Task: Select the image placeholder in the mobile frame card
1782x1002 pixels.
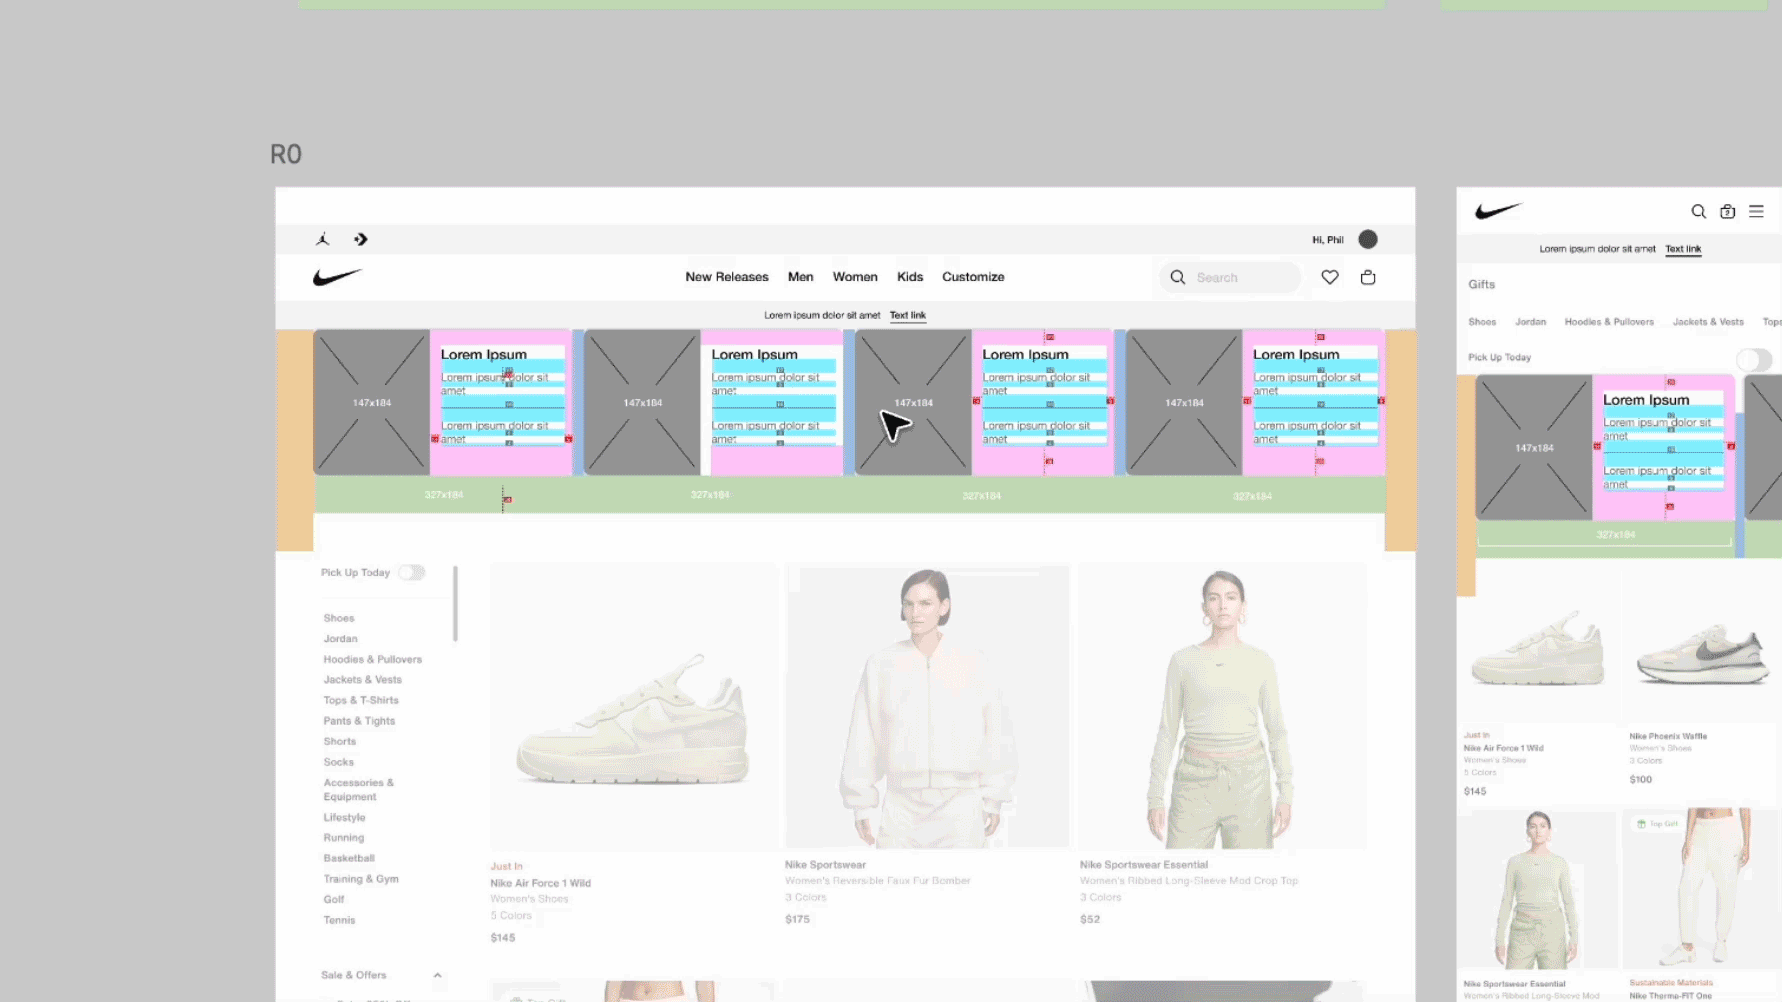Action: pos(1534,448)
